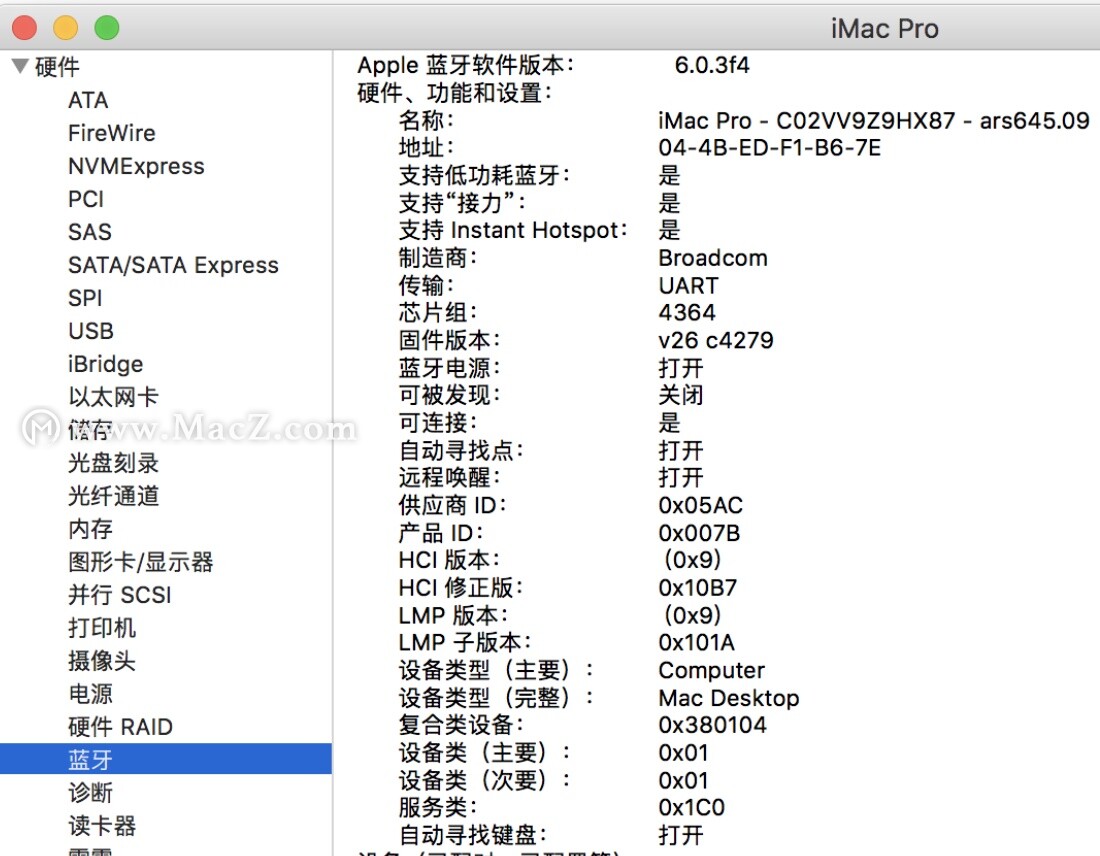The width and height of the screenshot is (1100, 856).
Task: Click the device type value Computer
Action: click(711, 671)
